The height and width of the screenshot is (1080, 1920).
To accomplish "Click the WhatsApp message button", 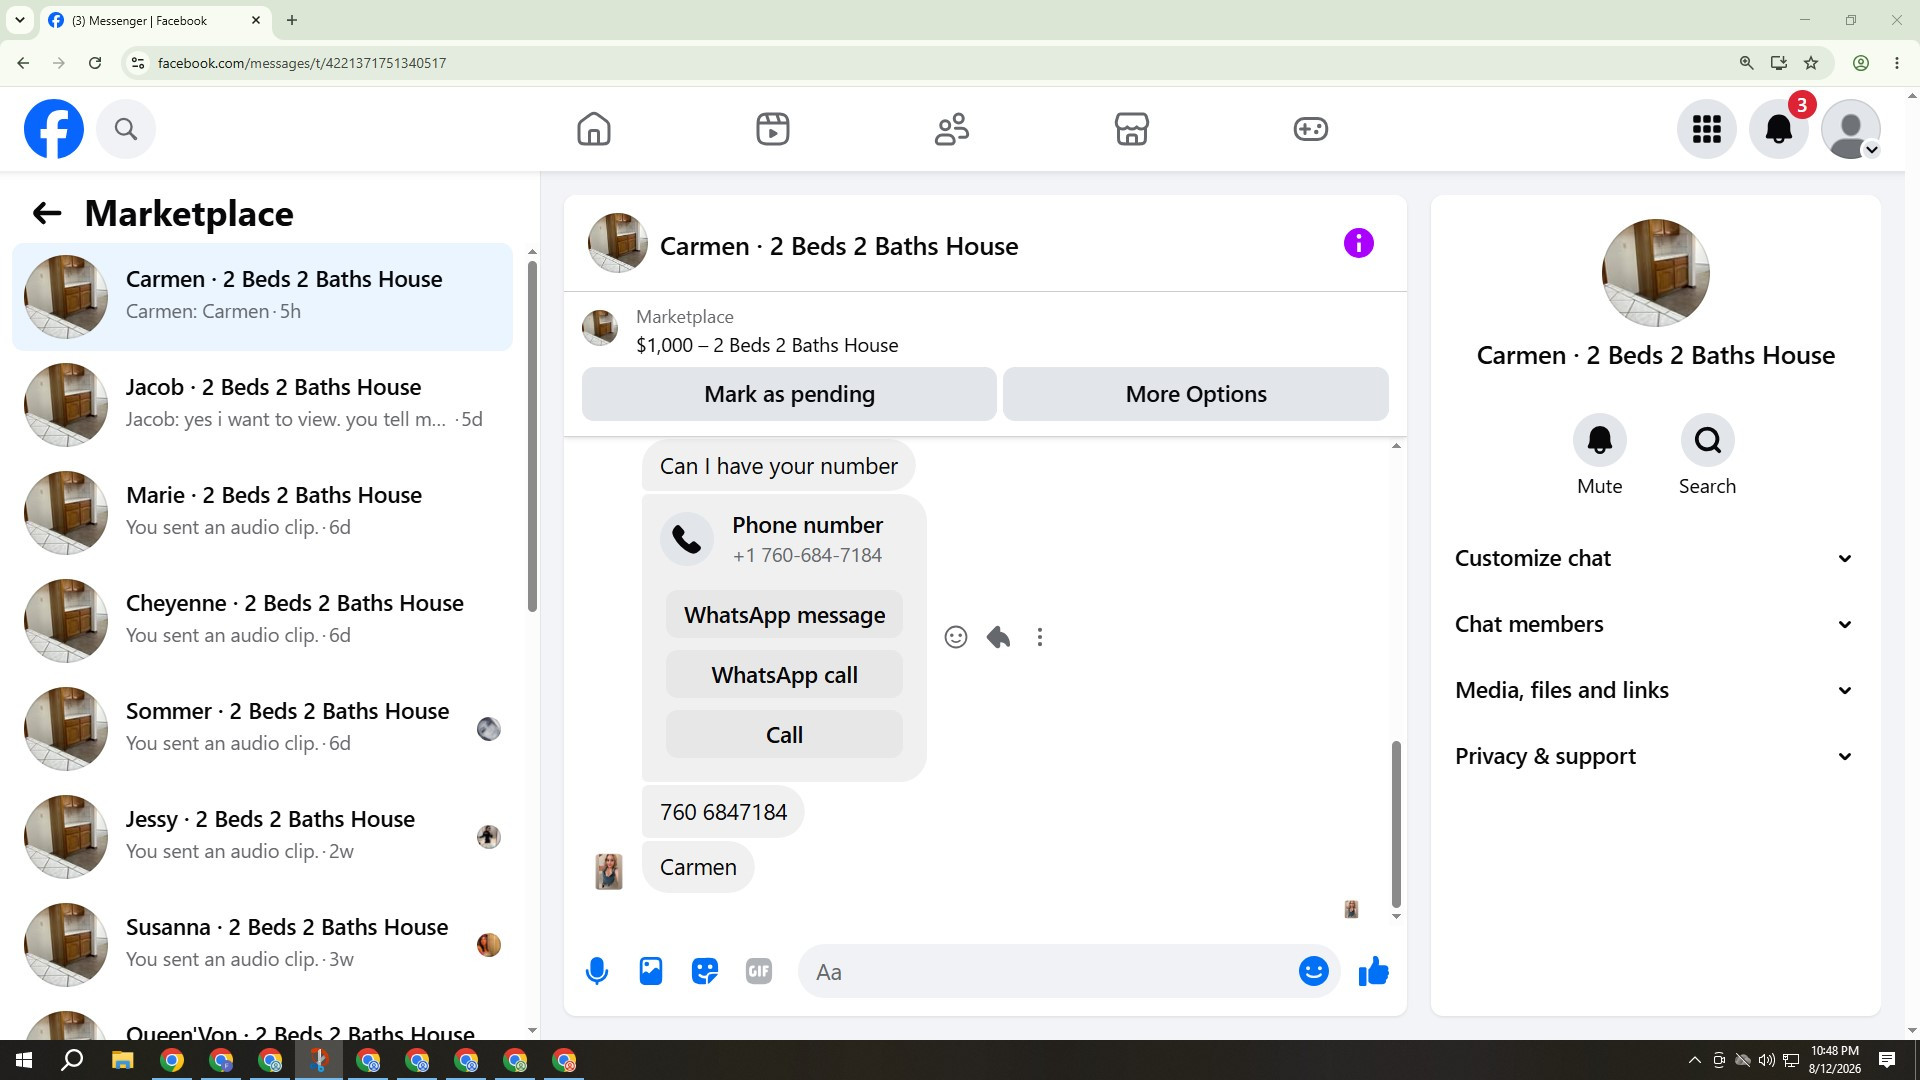I will (x=784, y=615).
